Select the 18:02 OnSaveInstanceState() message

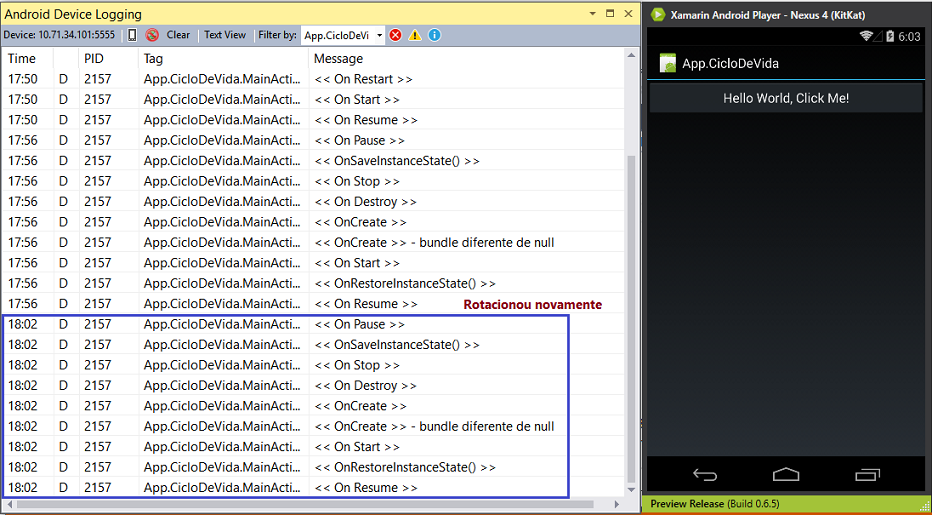(x=396, y=345)
